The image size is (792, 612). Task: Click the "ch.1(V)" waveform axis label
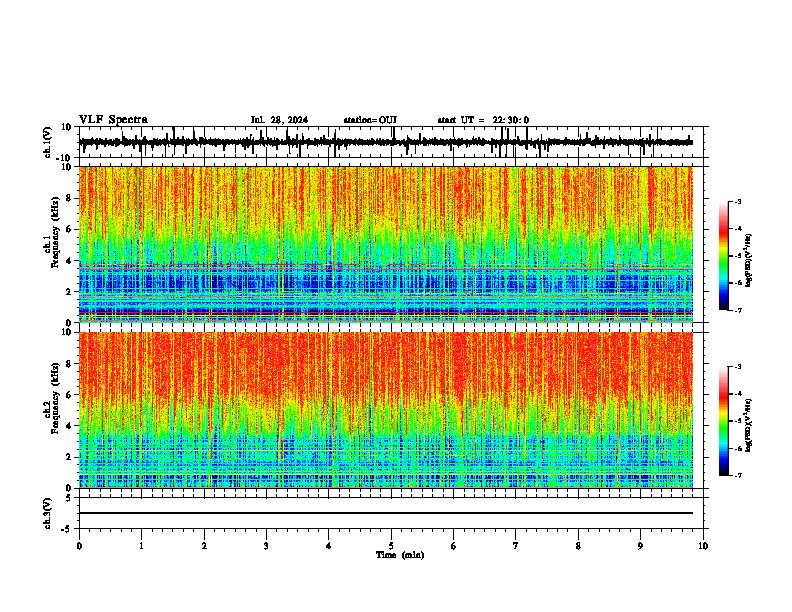click(48, 142)
